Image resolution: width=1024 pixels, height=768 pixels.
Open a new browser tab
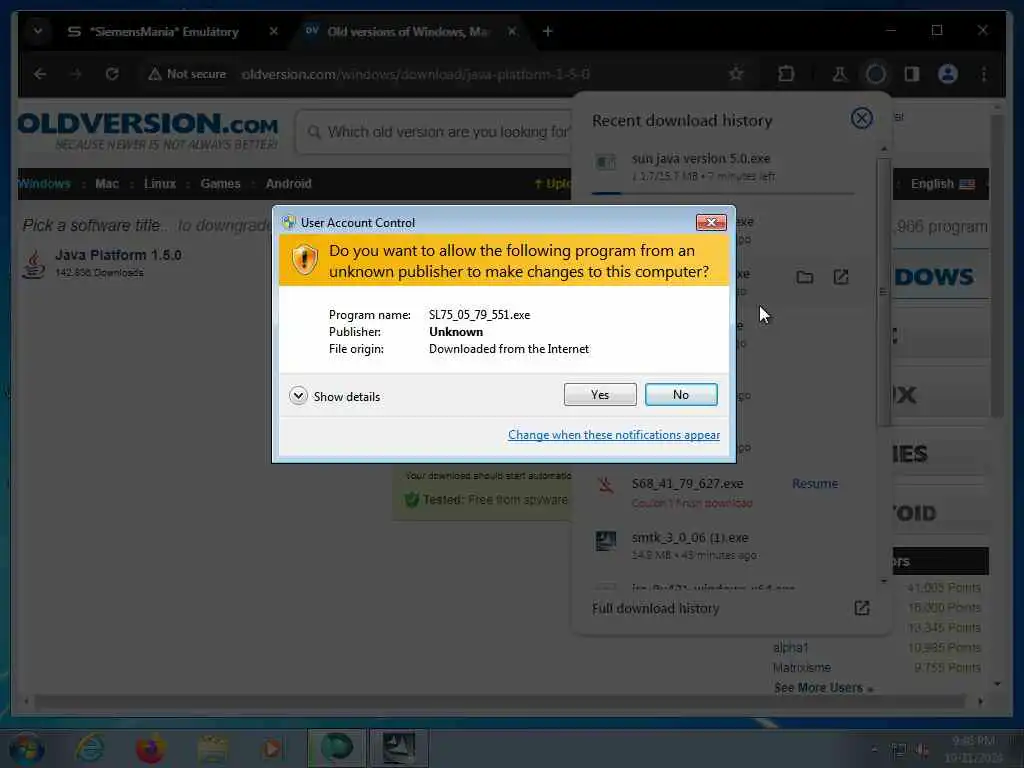(547, 31)
